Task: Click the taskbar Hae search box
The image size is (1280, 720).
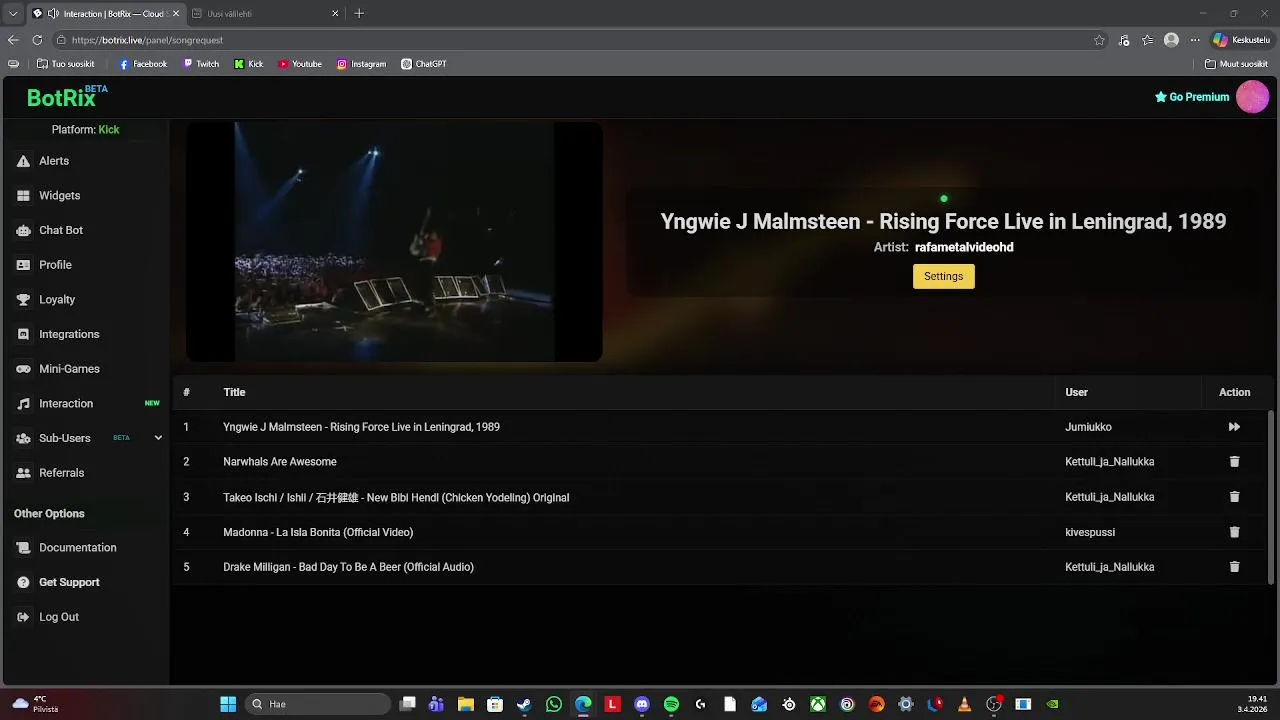Action: (x=318, y=704)
